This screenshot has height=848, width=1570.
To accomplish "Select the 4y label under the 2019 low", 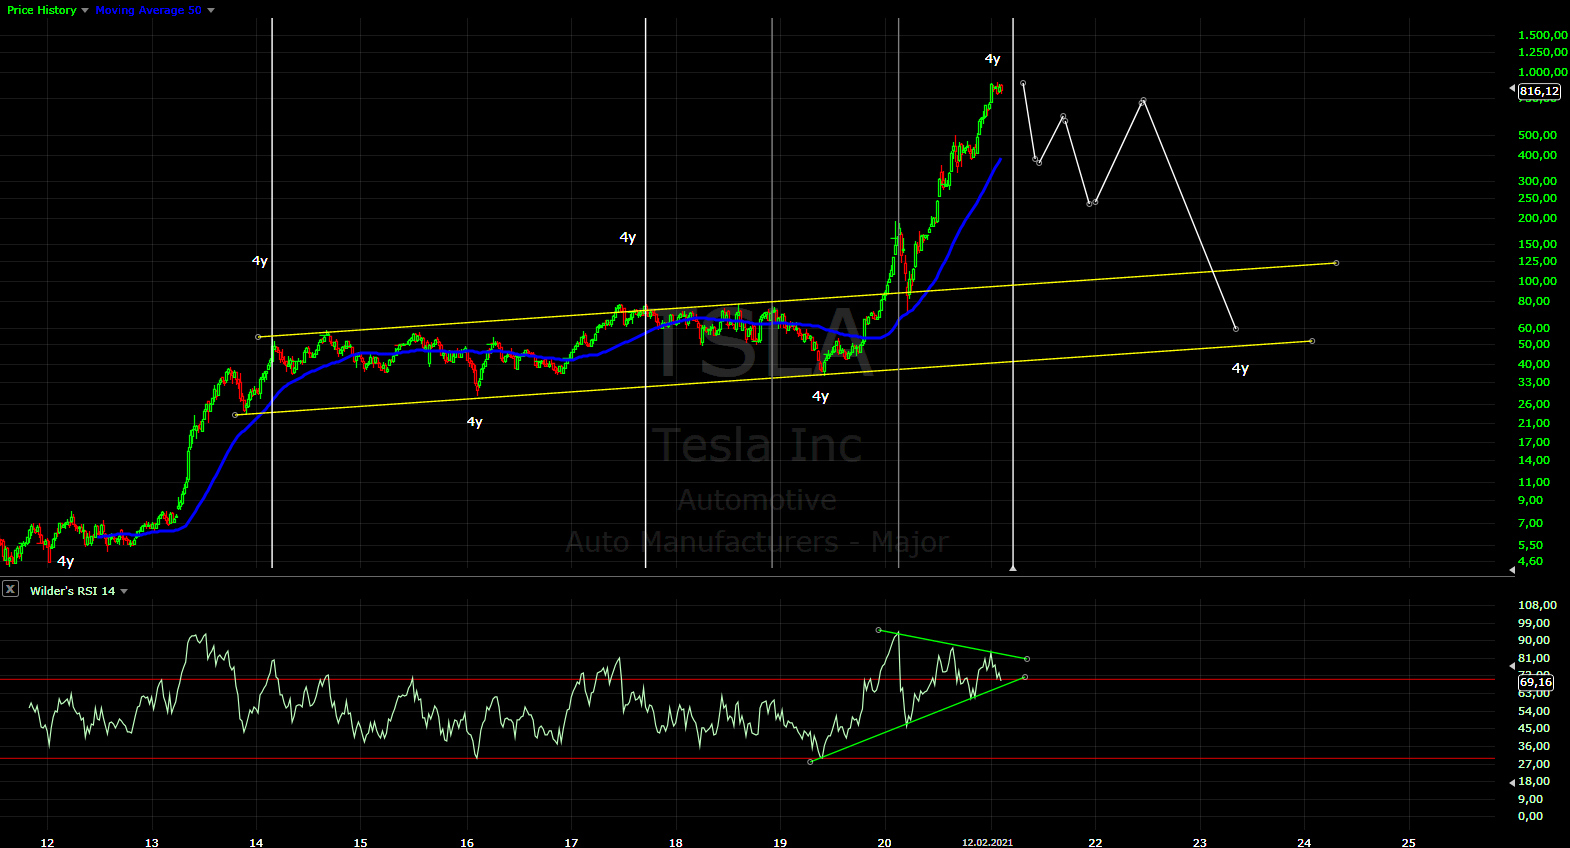I will coord(820,396).
